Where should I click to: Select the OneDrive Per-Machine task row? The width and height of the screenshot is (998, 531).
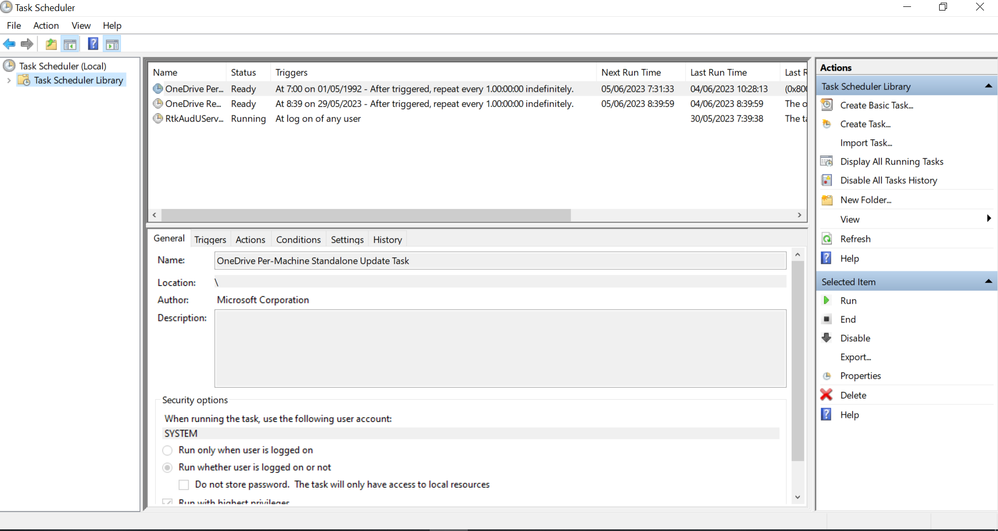click(x=478, y=89)
